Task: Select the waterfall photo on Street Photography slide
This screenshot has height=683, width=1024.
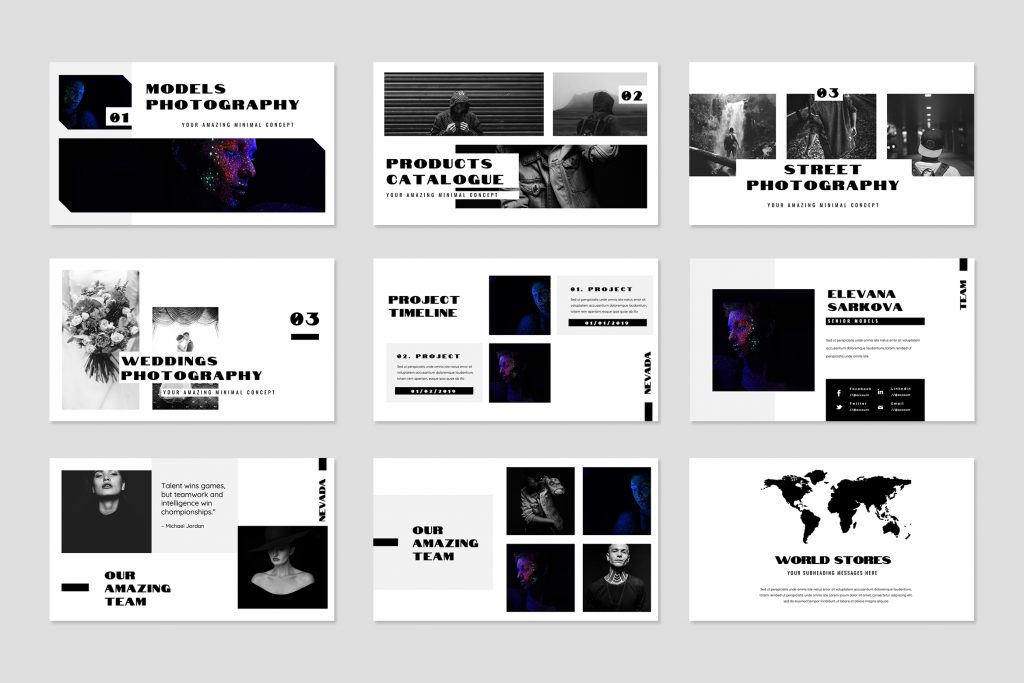Action: click(732, 135)
